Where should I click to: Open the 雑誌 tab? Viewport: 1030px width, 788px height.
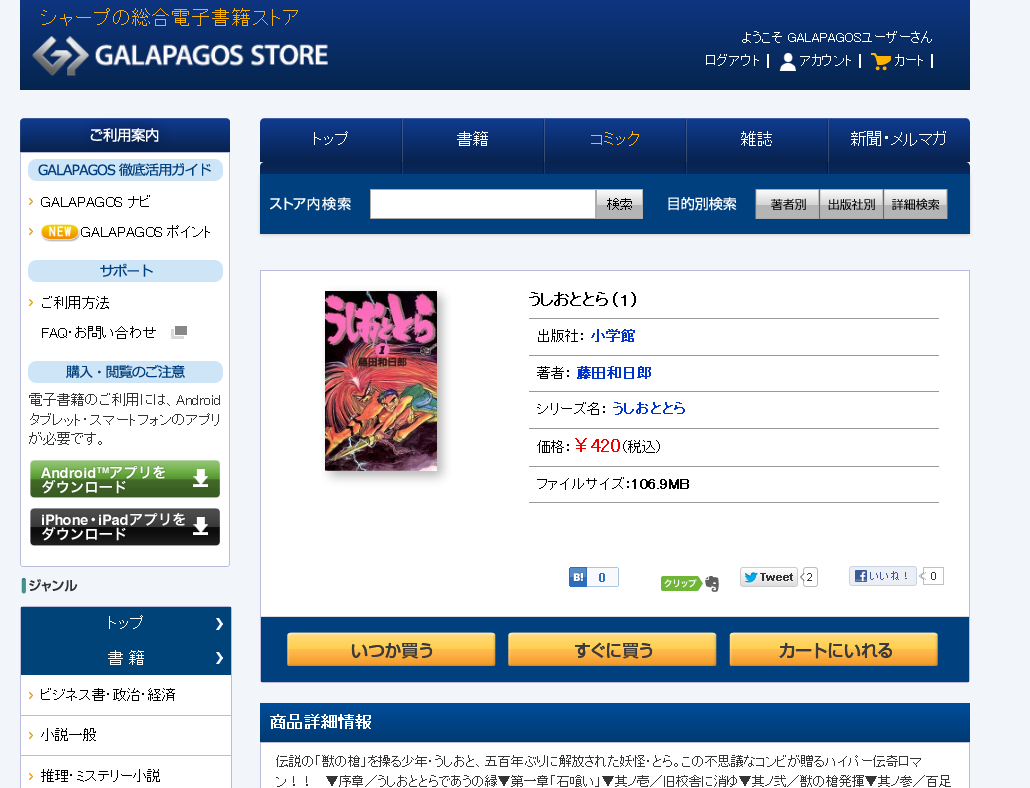(x=757, y=139)
